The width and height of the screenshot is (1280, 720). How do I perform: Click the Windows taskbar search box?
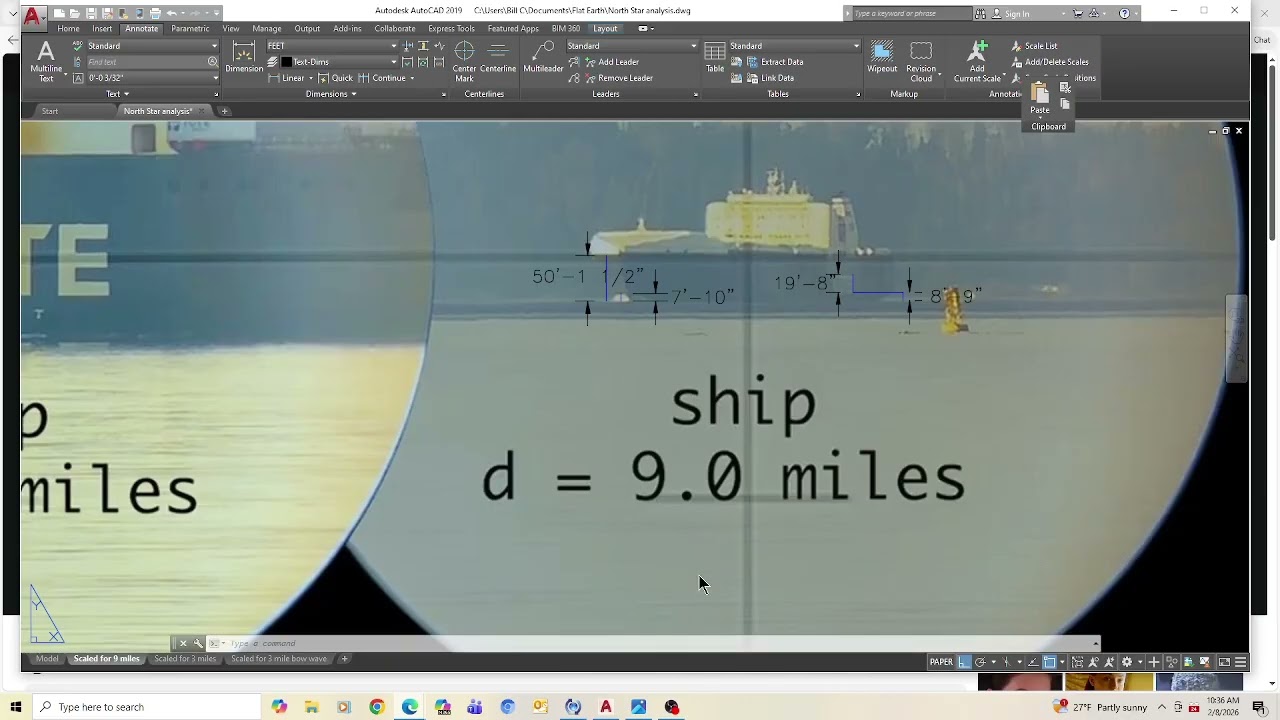(148, 707)
